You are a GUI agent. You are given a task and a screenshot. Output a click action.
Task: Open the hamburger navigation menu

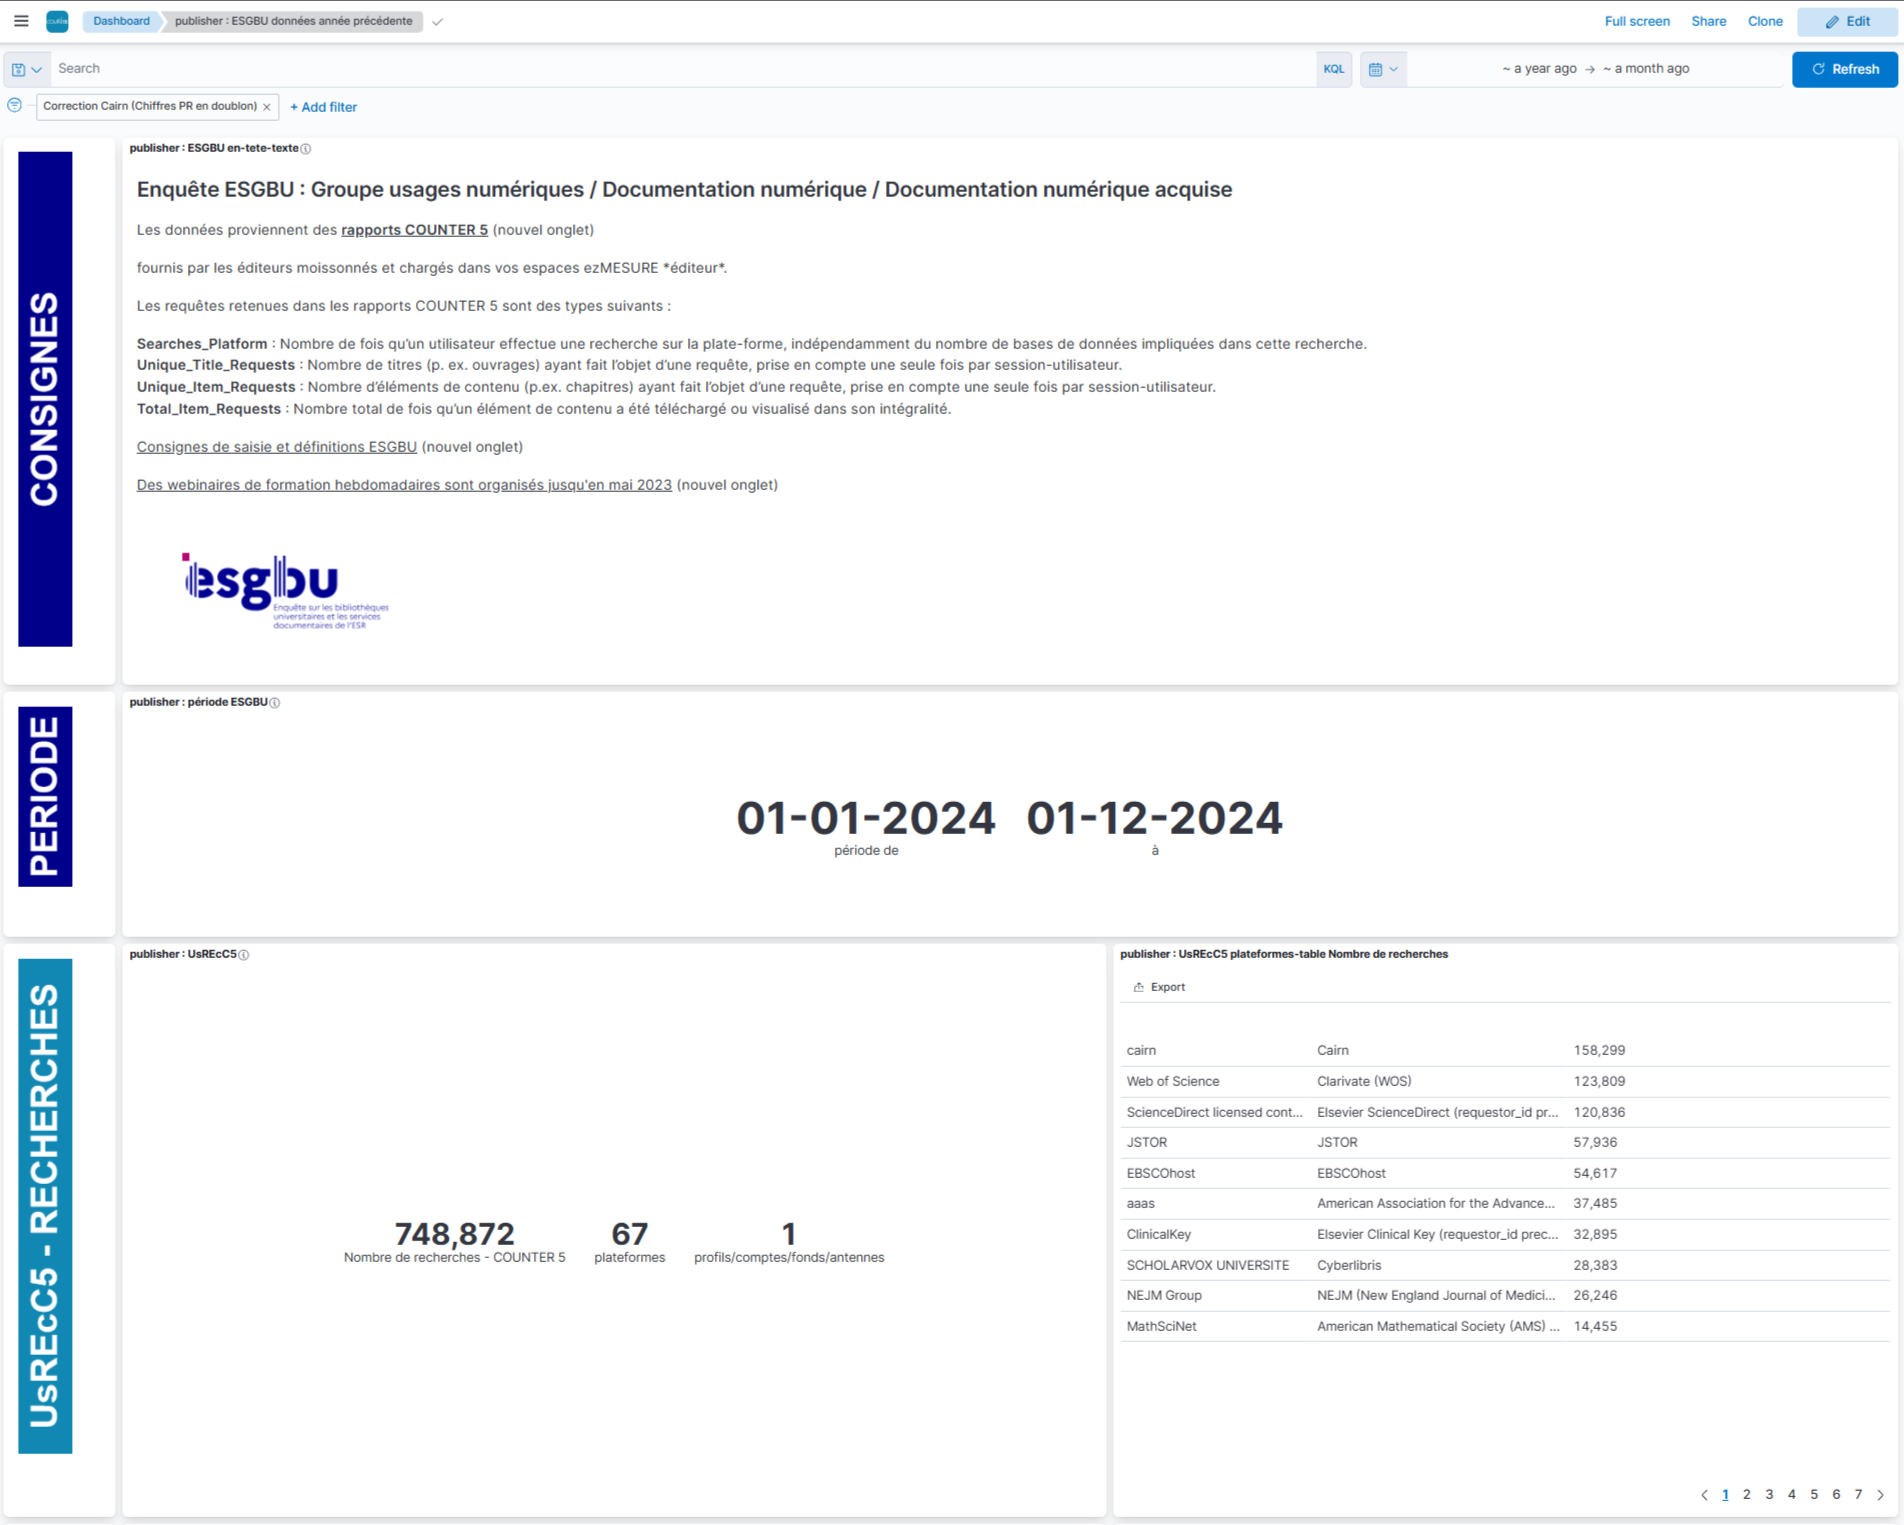click(x=21, y=21)
